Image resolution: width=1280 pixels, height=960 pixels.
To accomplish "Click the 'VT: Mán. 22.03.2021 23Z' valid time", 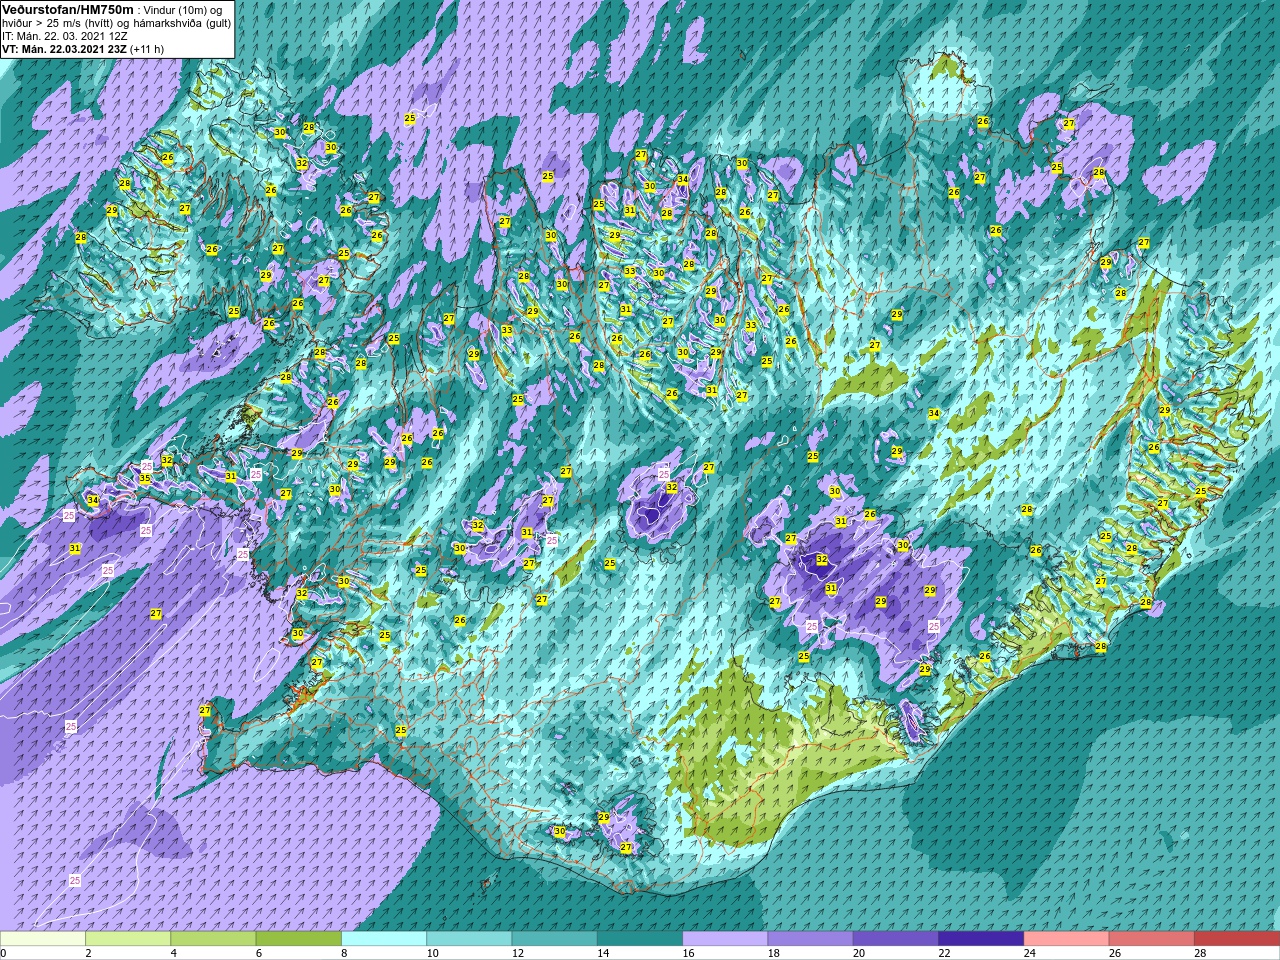I will click(64, 50).
